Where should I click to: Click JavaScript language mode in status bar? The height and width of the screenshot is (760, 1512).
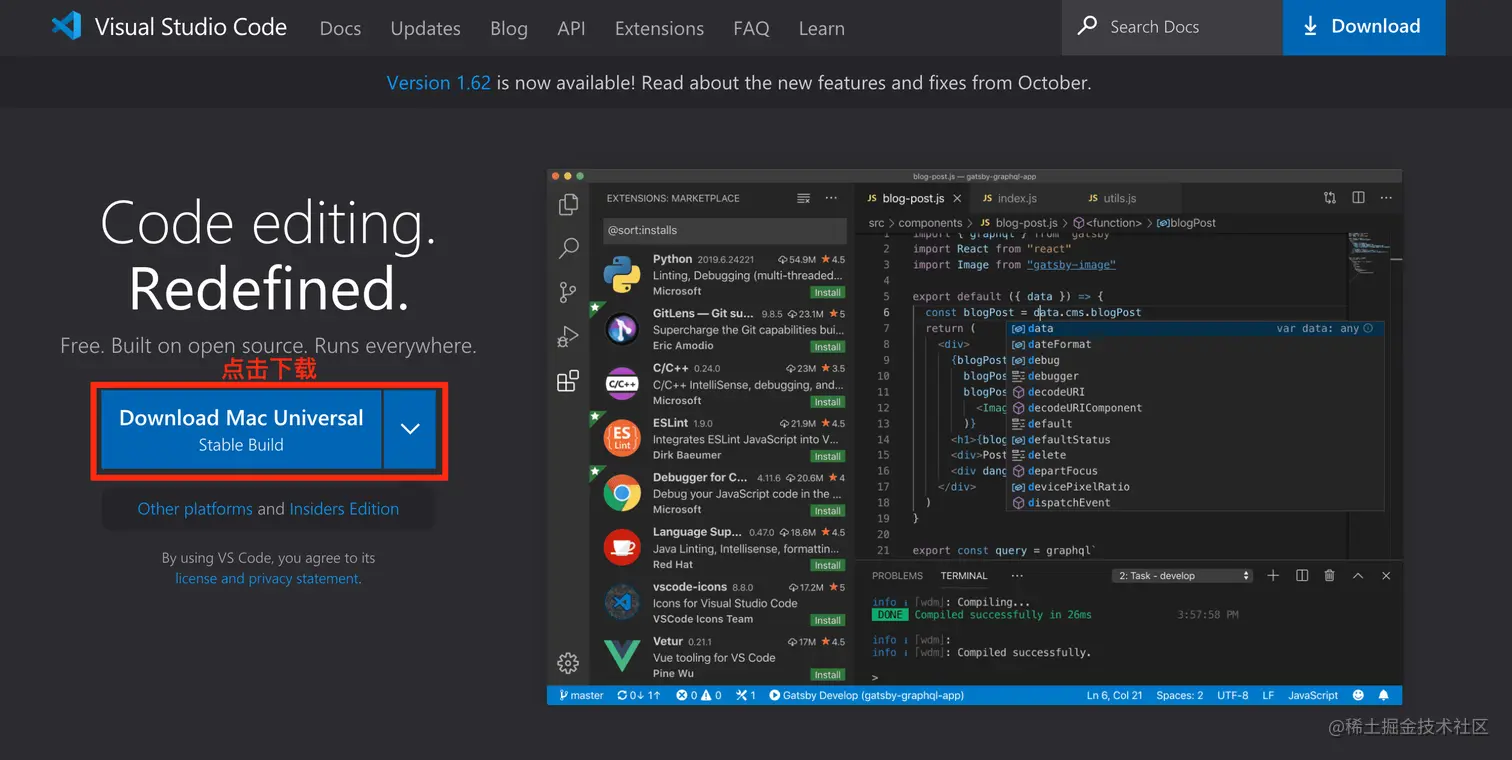coord(1313,695)
